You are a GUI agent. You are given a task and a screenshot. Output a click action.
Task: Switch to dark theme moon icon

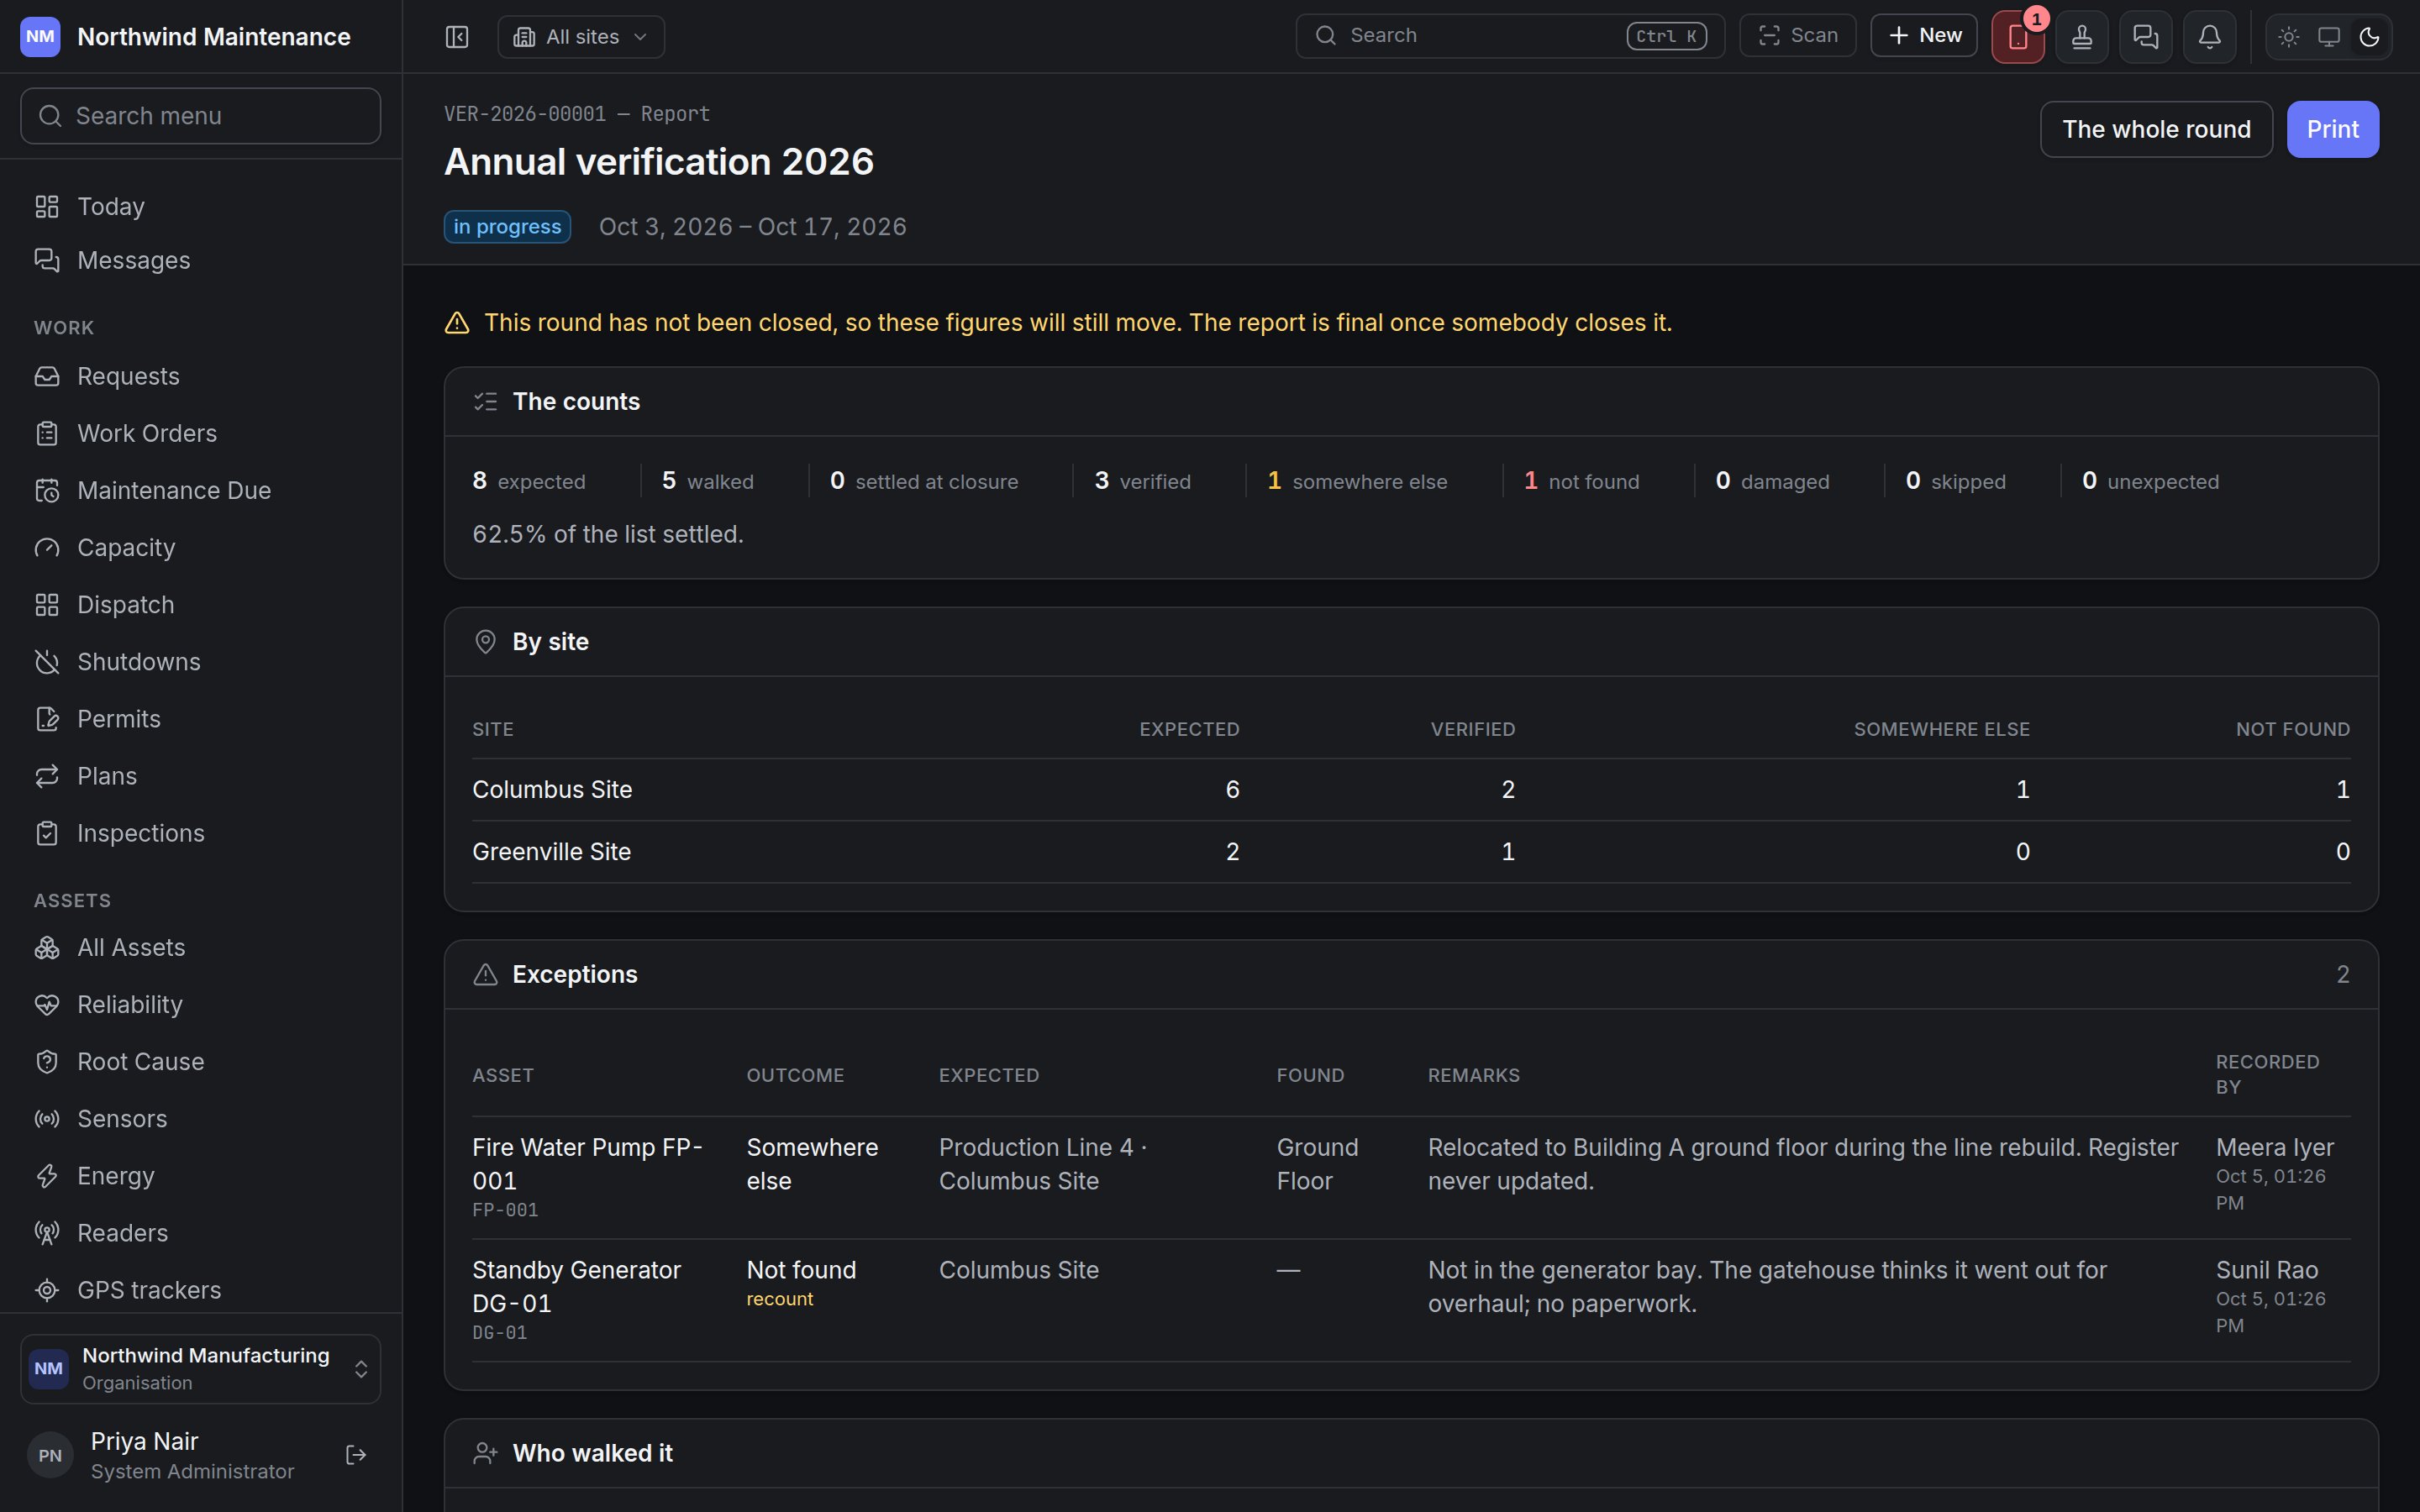pos(2369,37)
